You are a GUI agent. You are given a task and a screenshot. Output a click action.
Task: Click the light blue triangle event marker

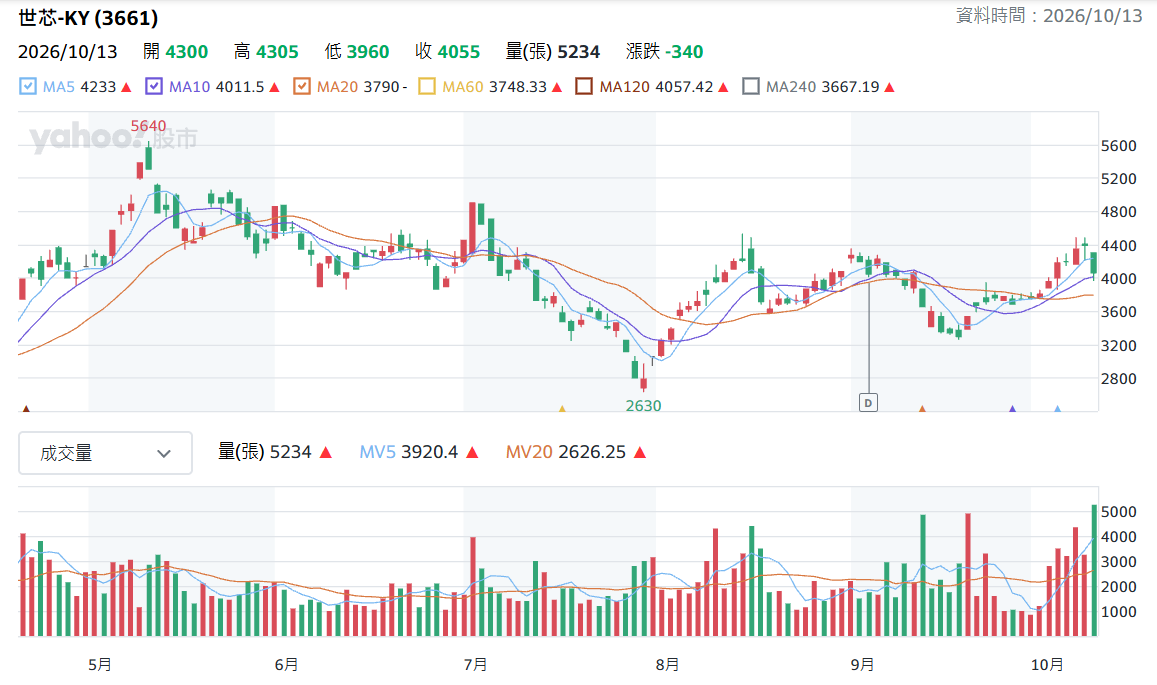click(1057, 408)
